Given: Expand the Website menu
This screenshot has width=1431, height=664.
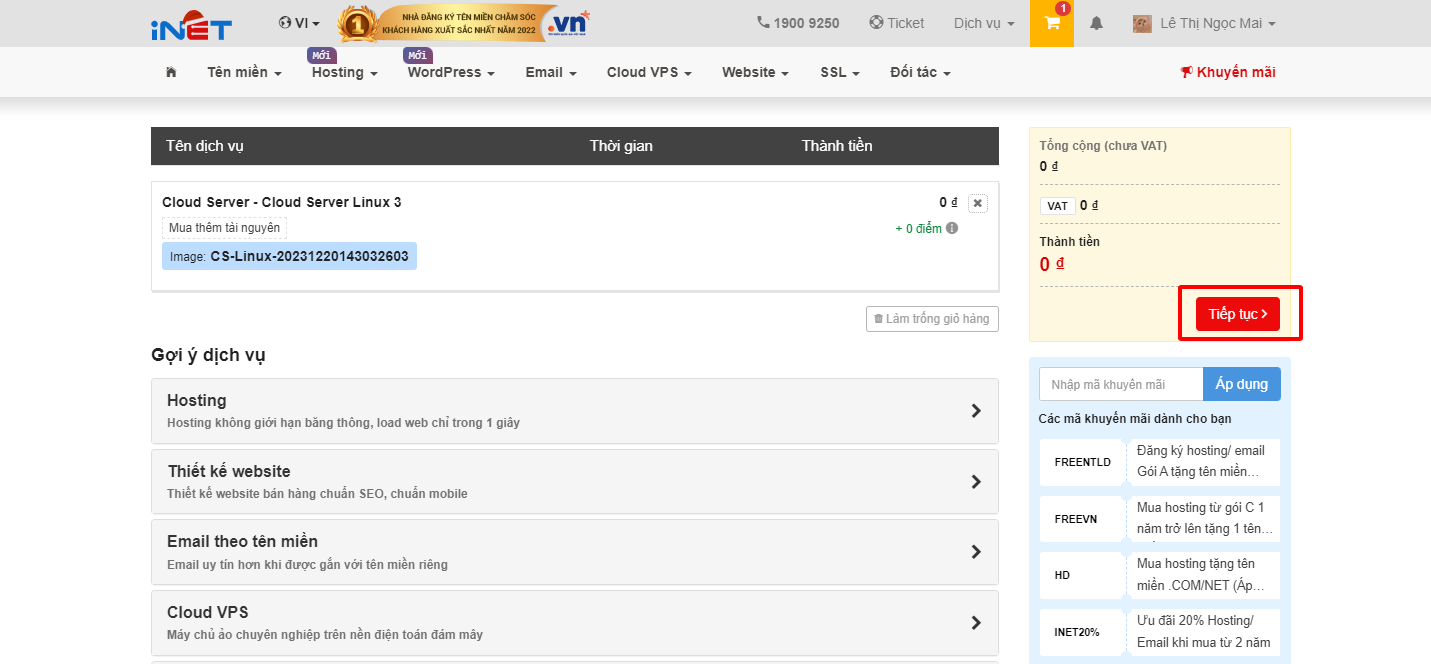Looking at the screenshot, I should click(755, 72).
